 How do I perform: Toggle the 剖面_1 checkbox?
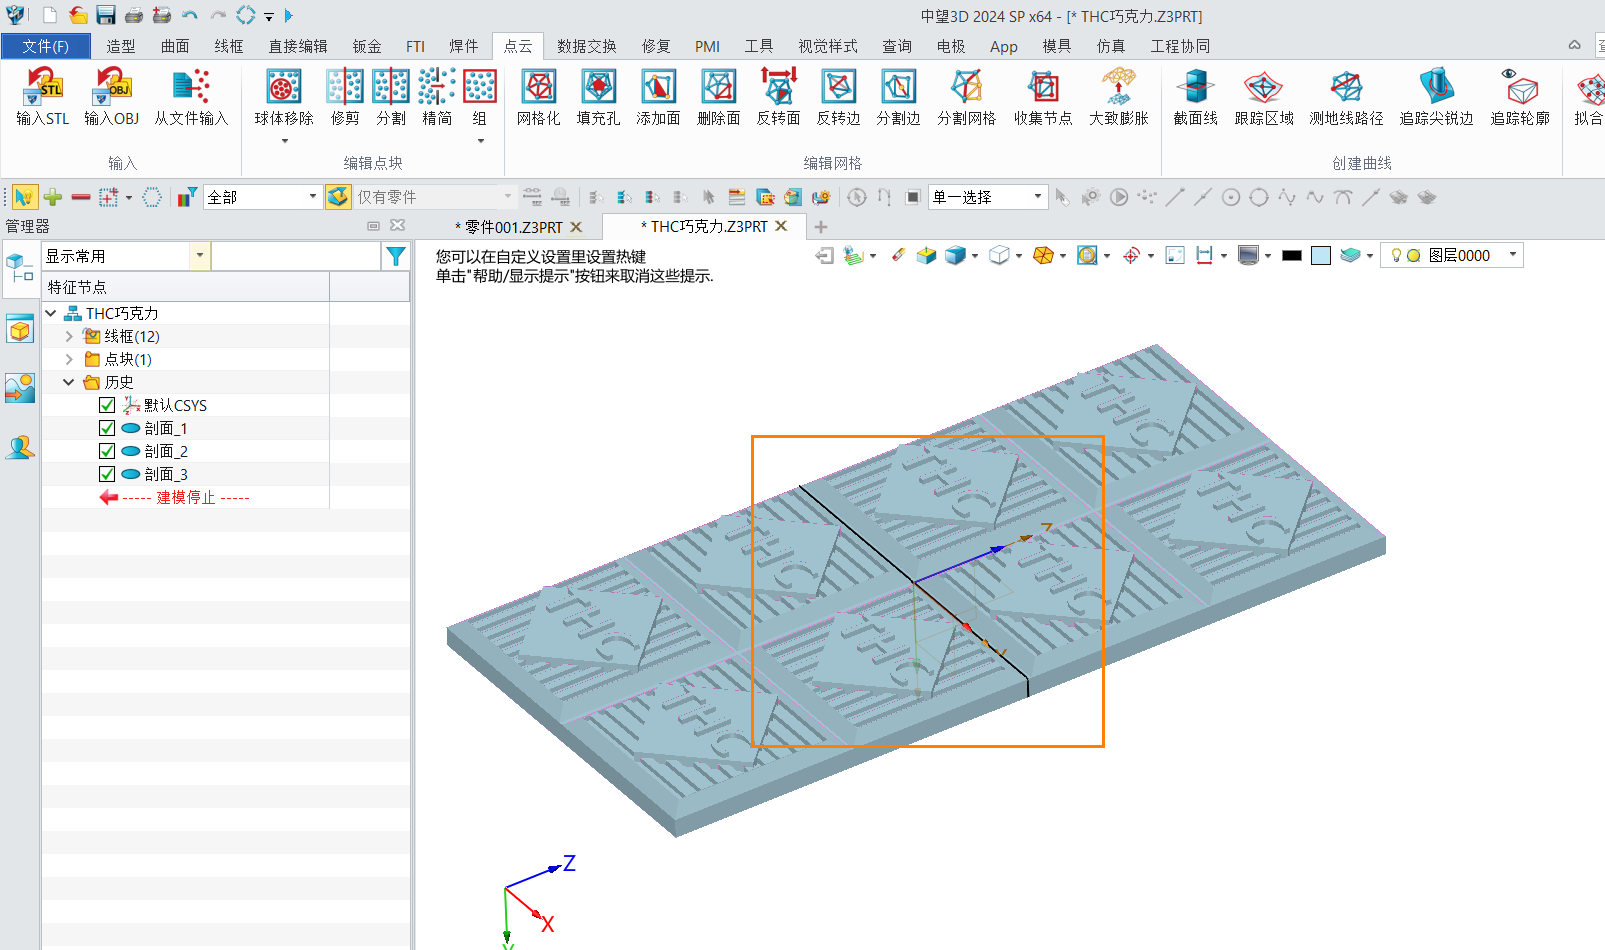pyautogui.click(x=107, y=428)
